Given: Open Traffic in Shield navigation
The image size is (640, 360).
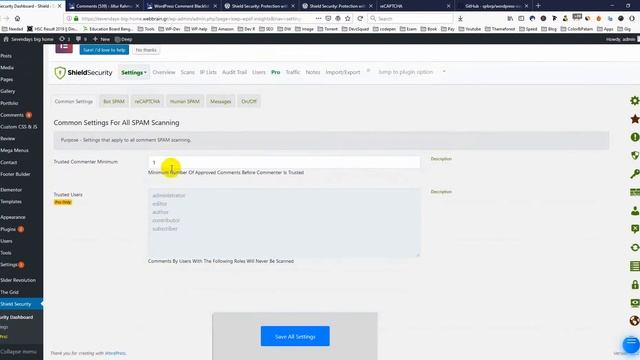Looking at the screenshot, I should click(x=293, y=72).
